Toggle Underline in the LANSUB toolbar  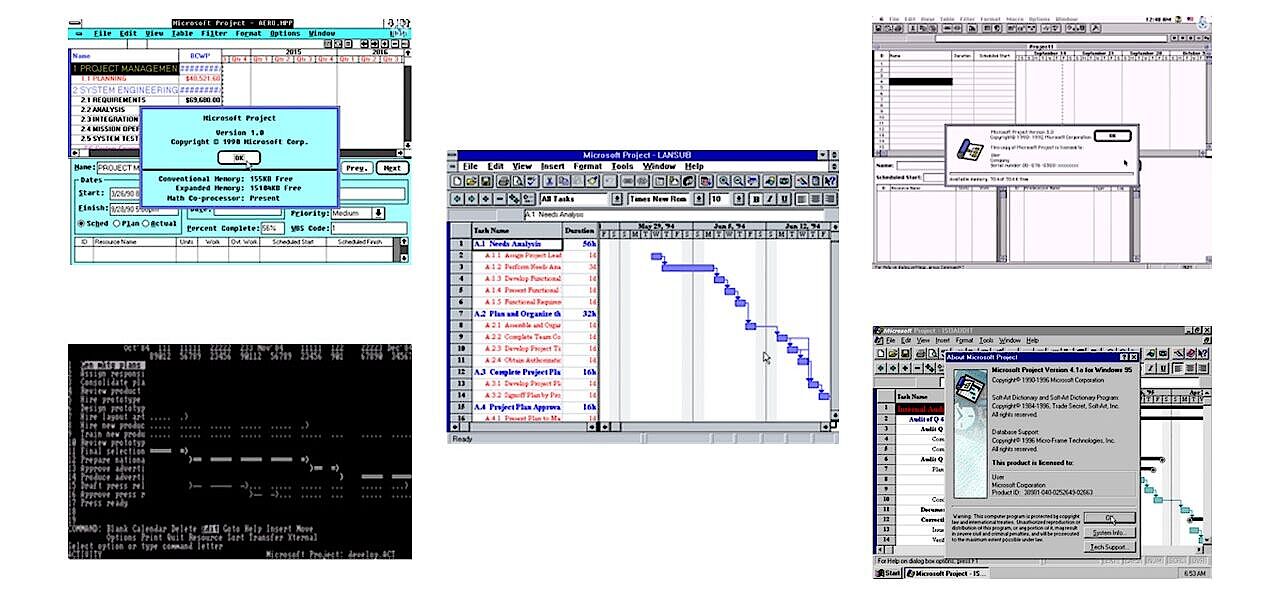point(786,199)
